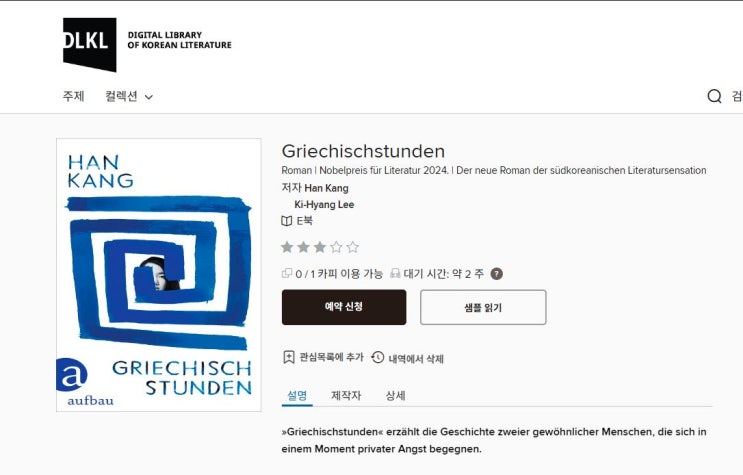Open the 주제 menu
This screenshot has width=743, height=475.
pyautogui.click(x=73, y=96)
